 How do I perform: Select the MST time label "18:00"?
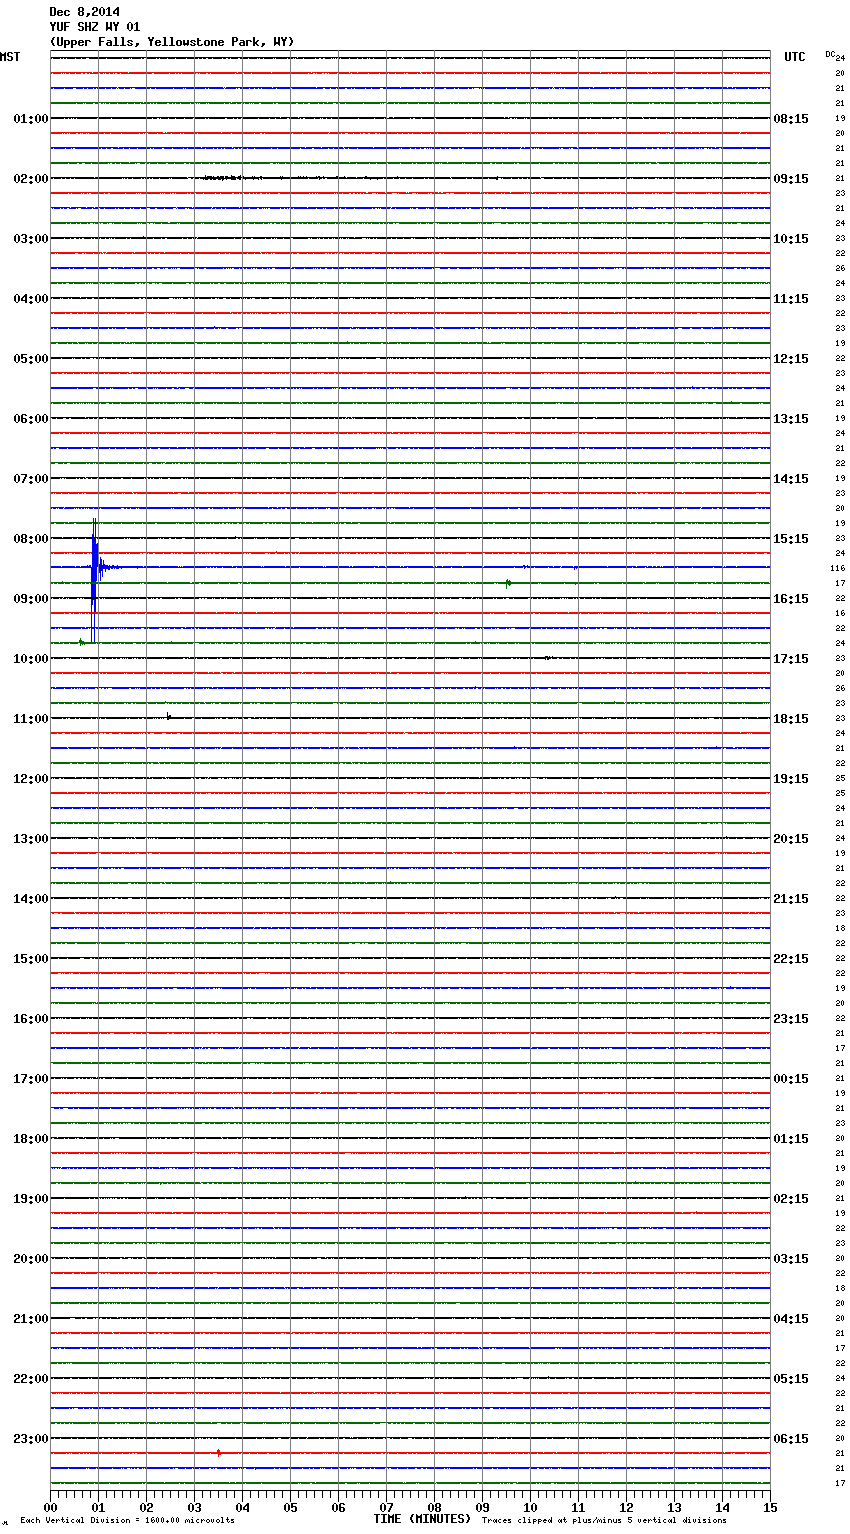(x=31, y=1139)
